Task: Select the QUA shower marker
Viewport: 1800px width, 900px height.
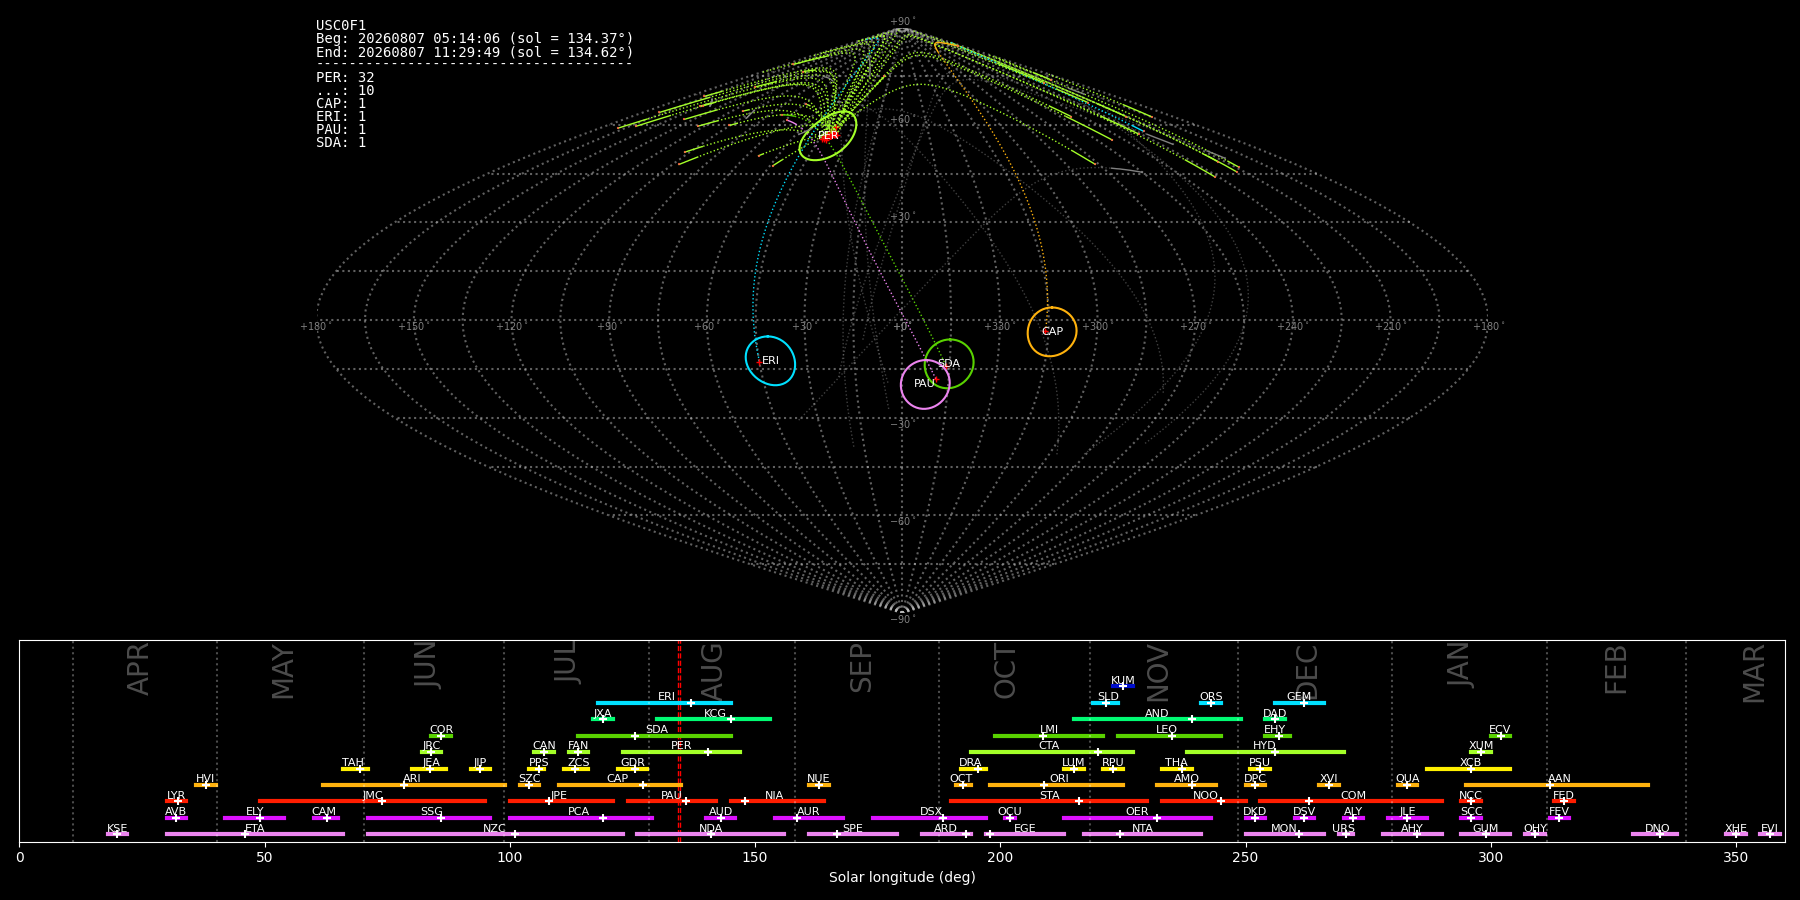Action: pos(1407,785)
